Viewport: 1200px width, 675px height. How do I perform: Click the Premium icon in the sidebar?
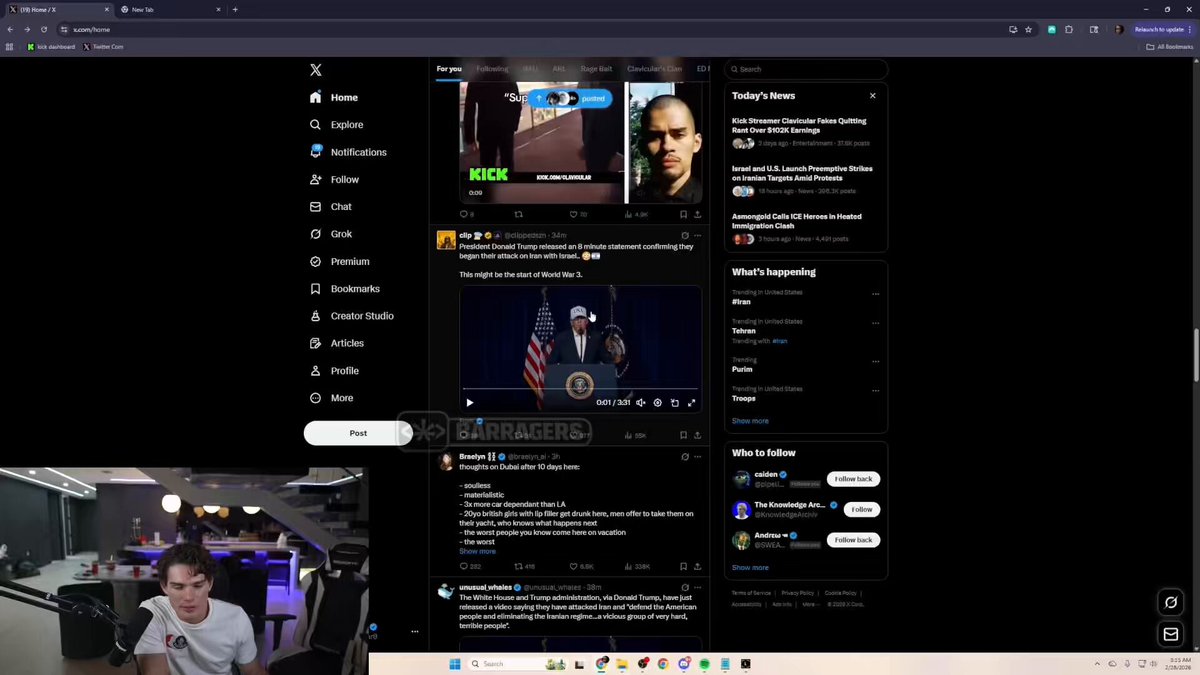[315, 261]
